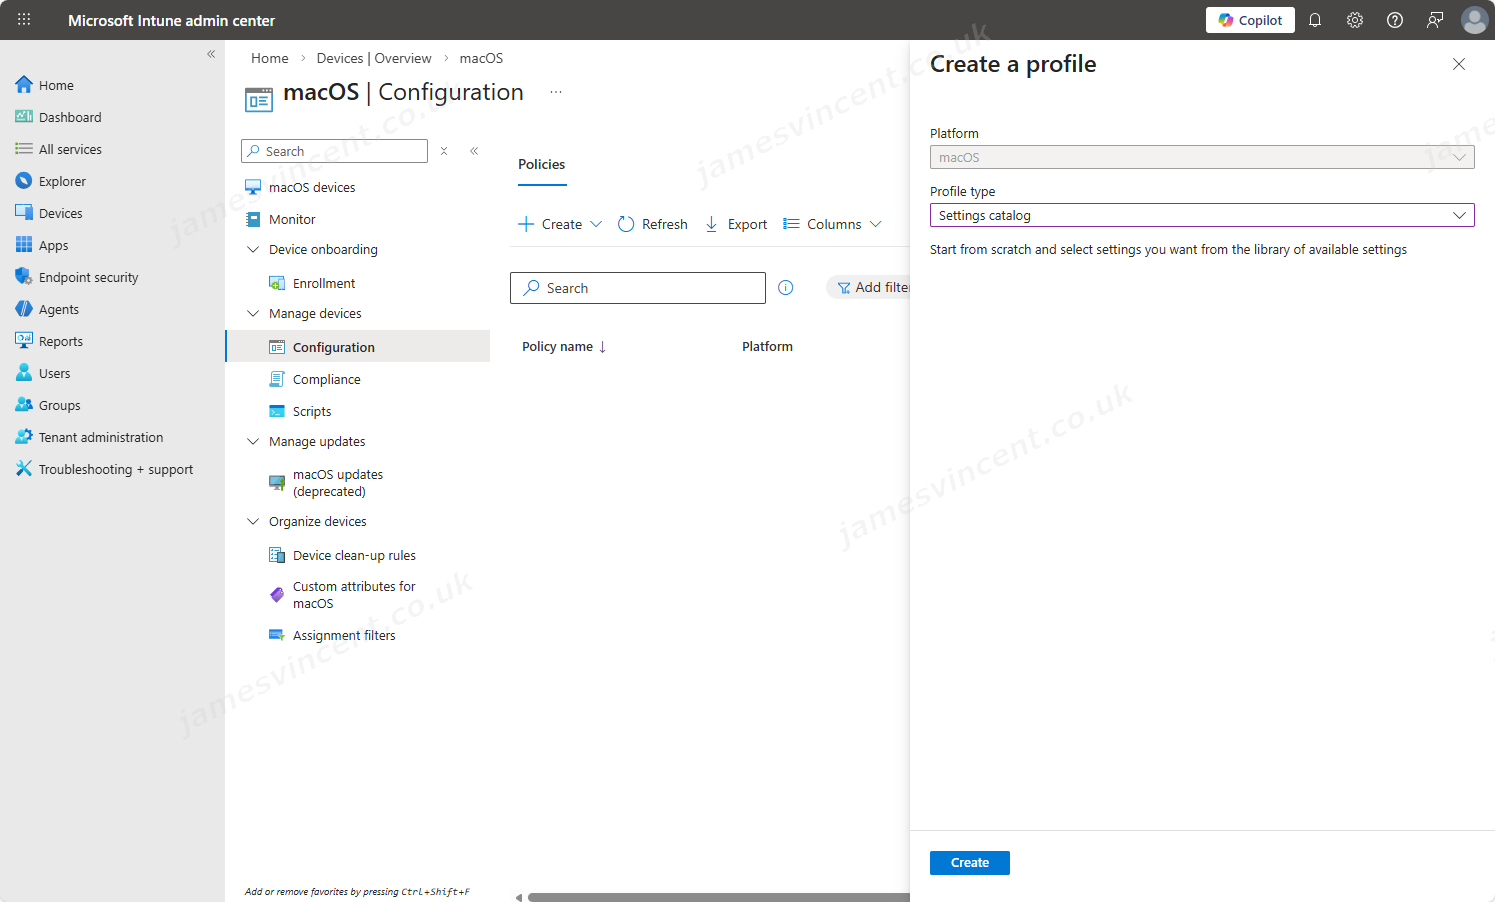Screen dimensions: 1495x902
Task: Click the Copilot button
Action: [1250, 20]
